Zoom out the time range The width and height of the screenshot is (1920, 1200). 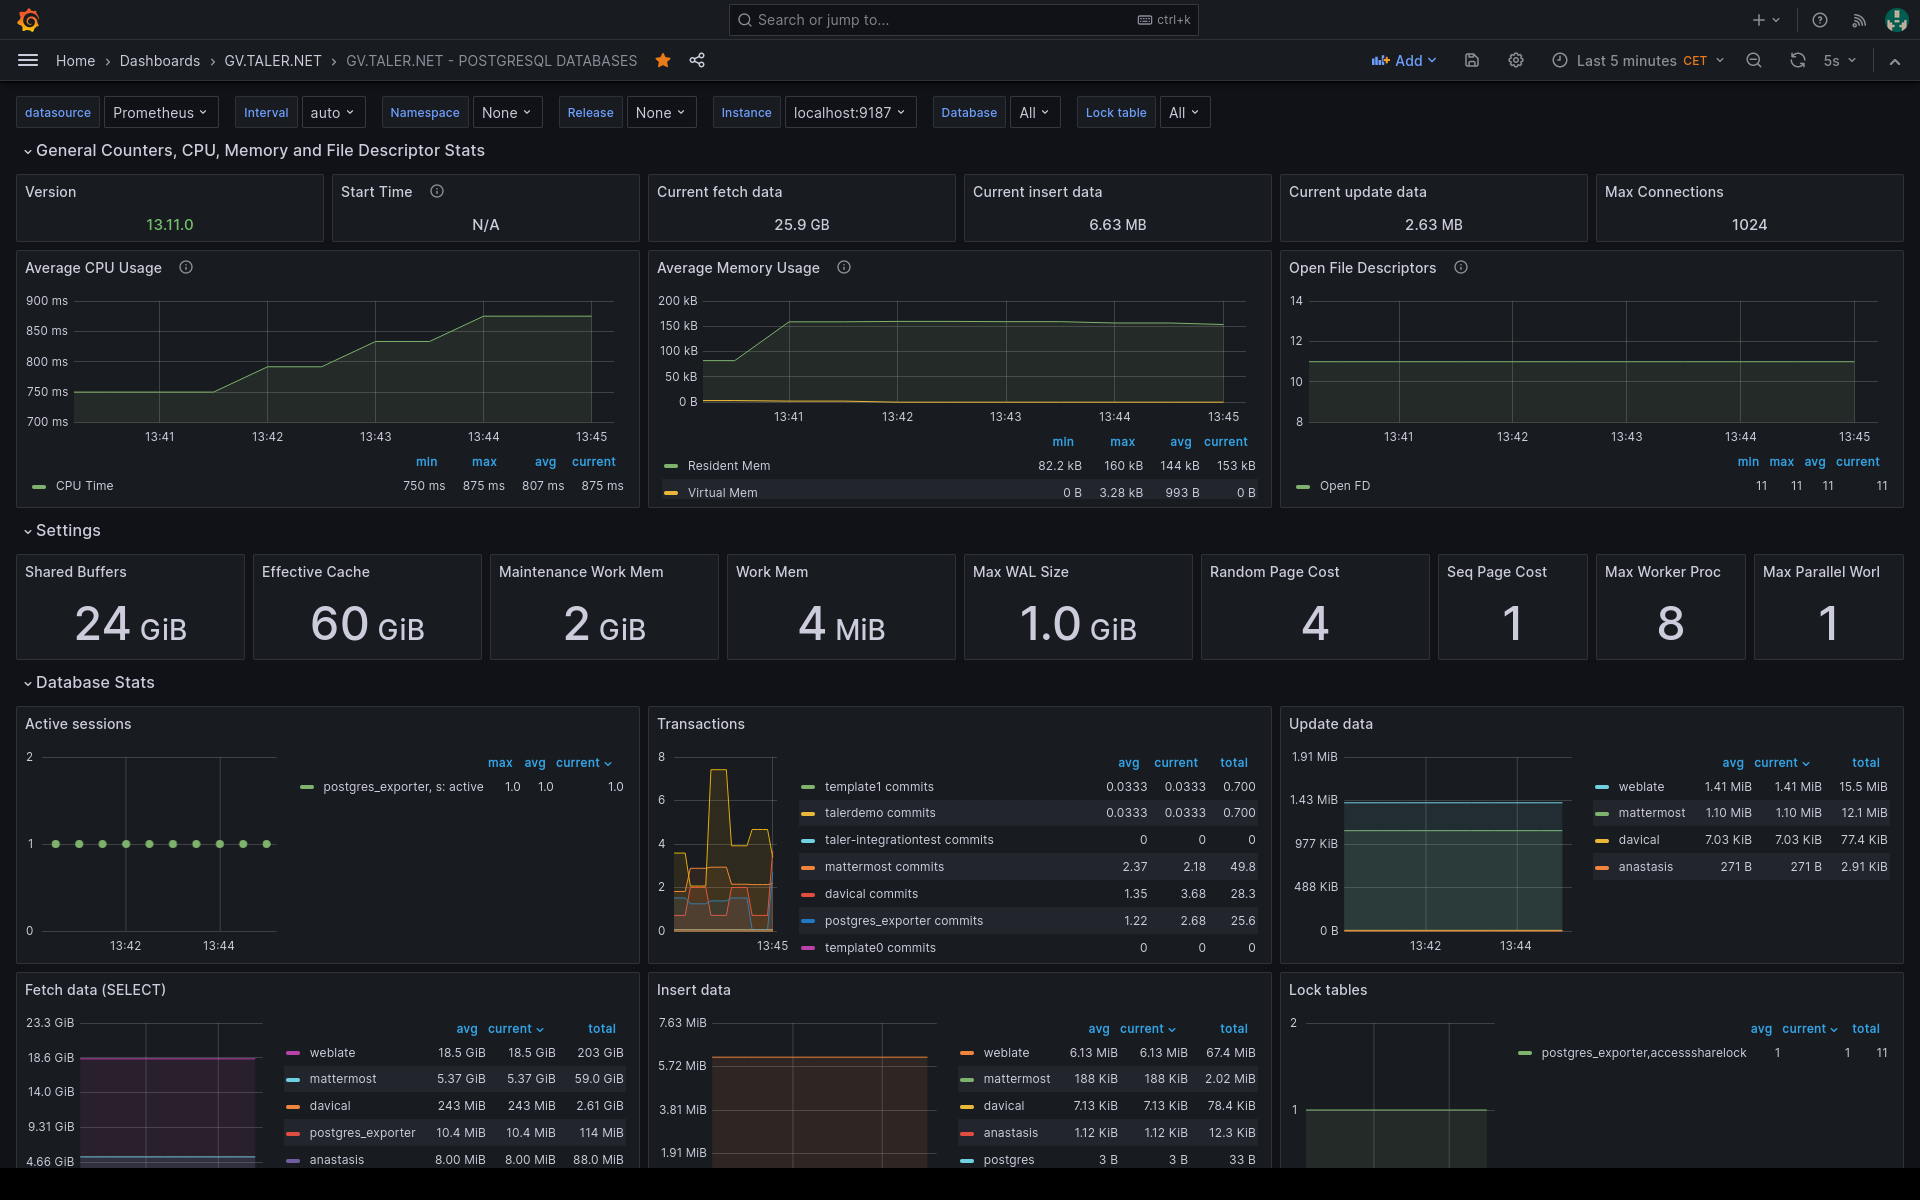tap(1754, 61)
